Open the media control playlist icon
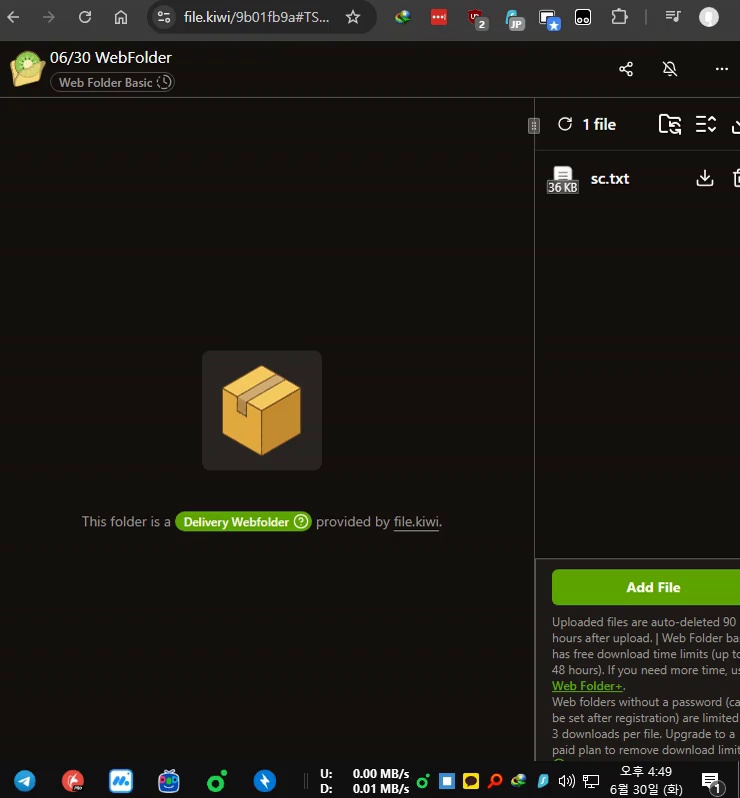The image size is (740, 798). coord(673,17)
